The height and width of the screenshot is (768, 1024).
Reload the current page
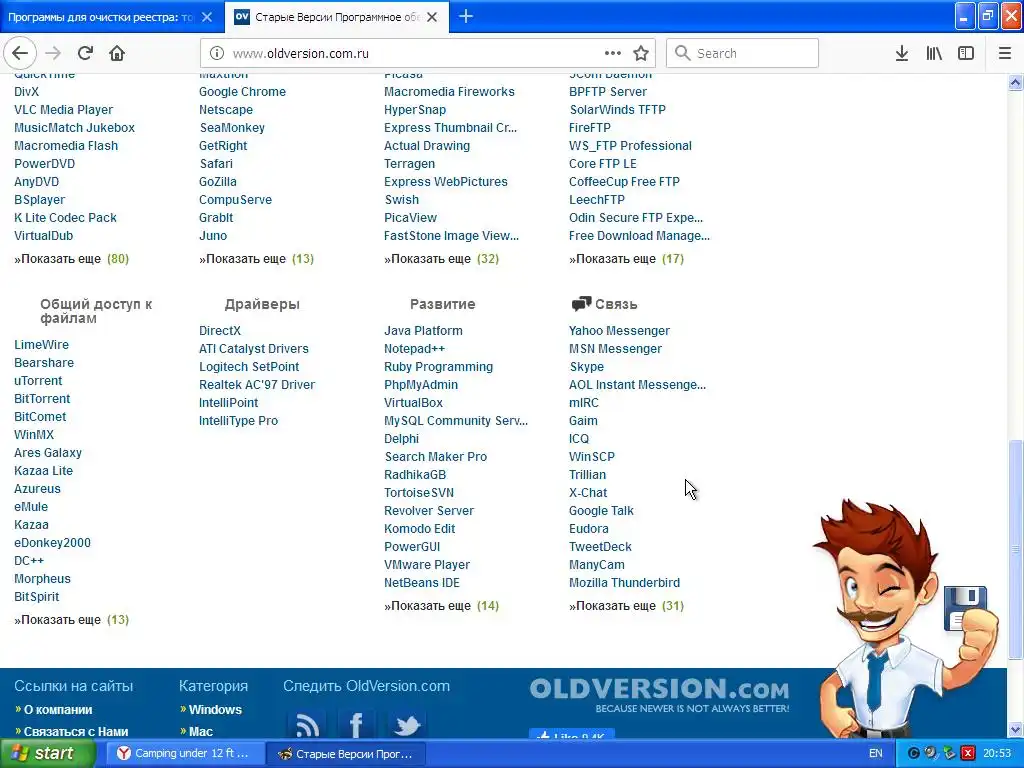86,53
